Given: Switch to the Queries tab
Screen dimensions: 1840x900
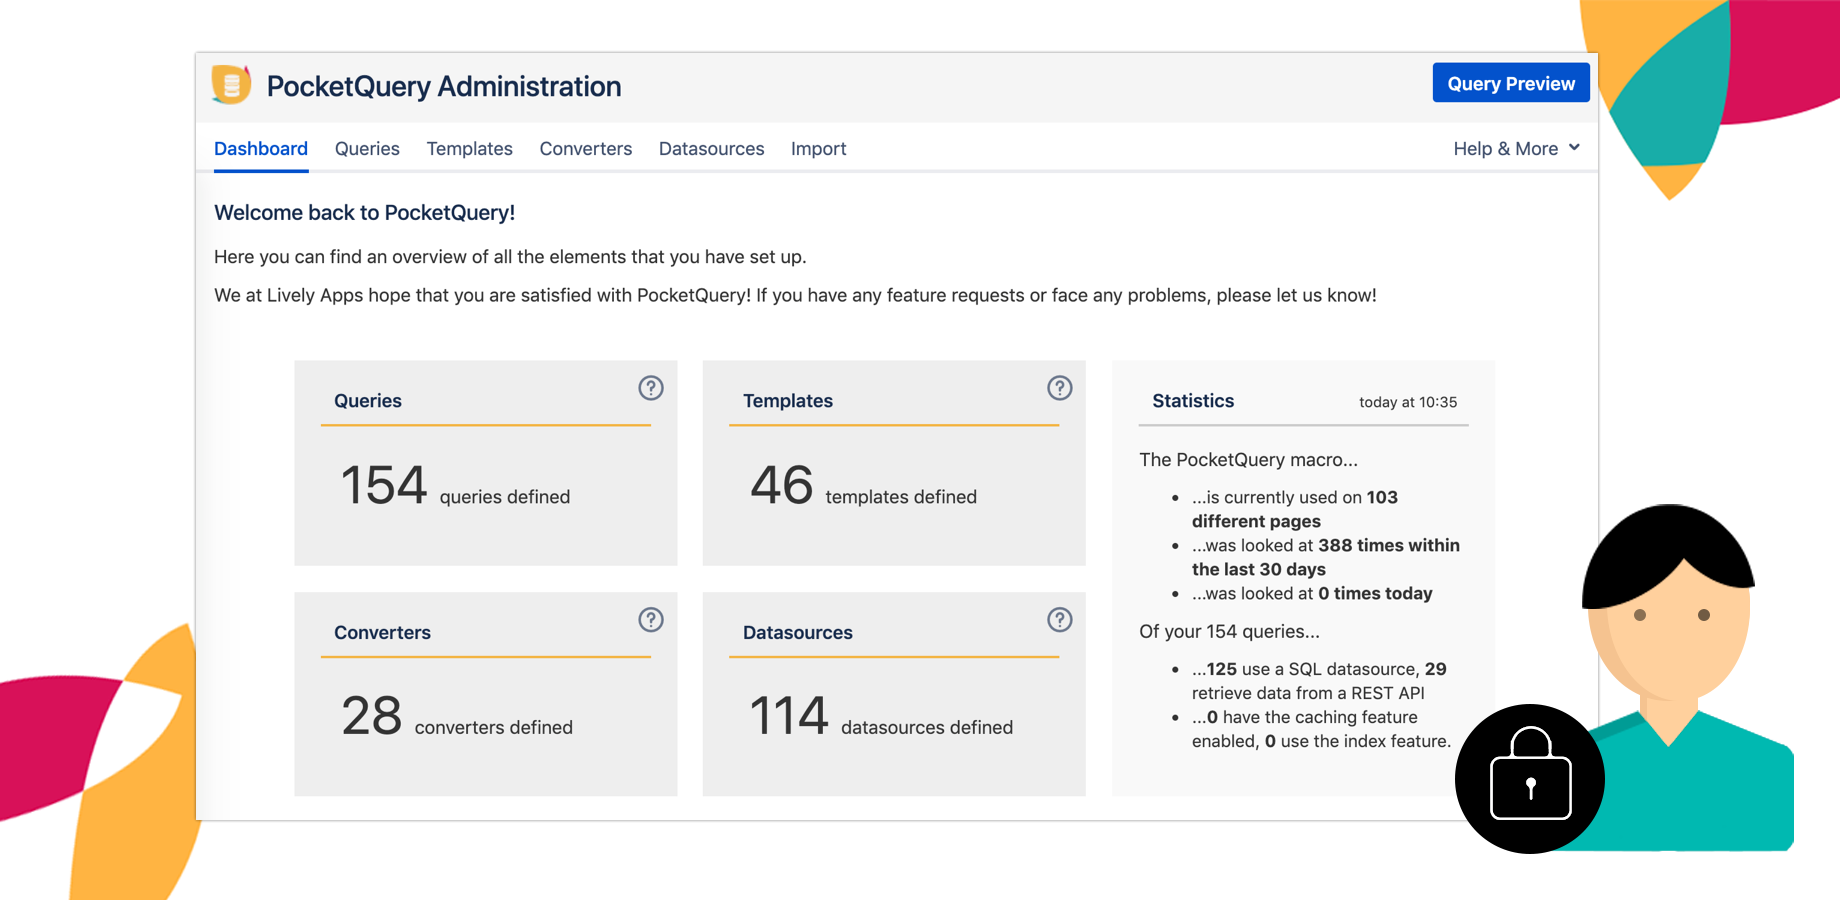Looking at the screenshot, I should [x=367, y=149].
